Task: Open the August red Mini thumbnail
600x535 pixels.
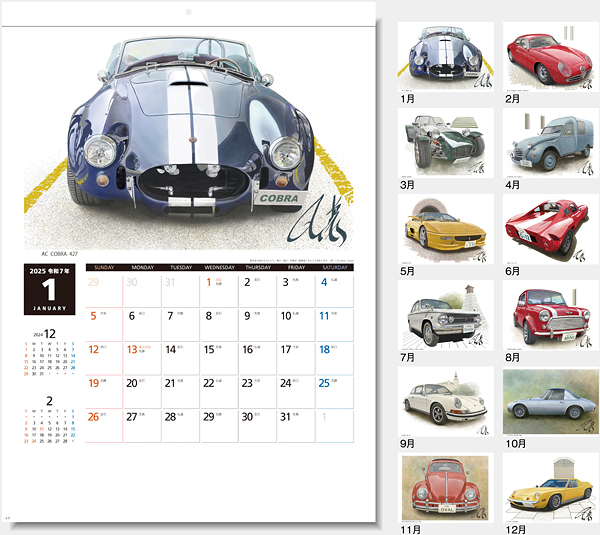Action: click(x=551, y=315)
